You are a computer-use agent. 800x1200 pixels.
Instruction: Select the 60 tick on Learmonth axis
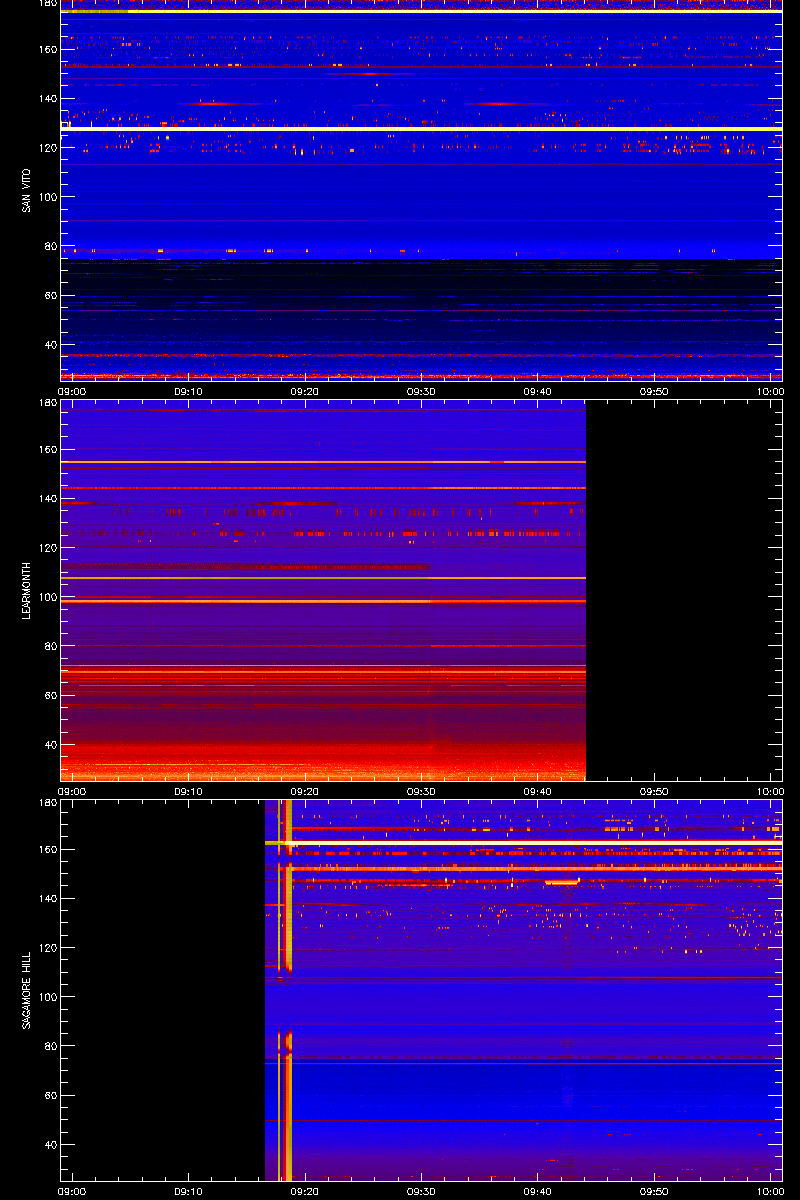50,696
